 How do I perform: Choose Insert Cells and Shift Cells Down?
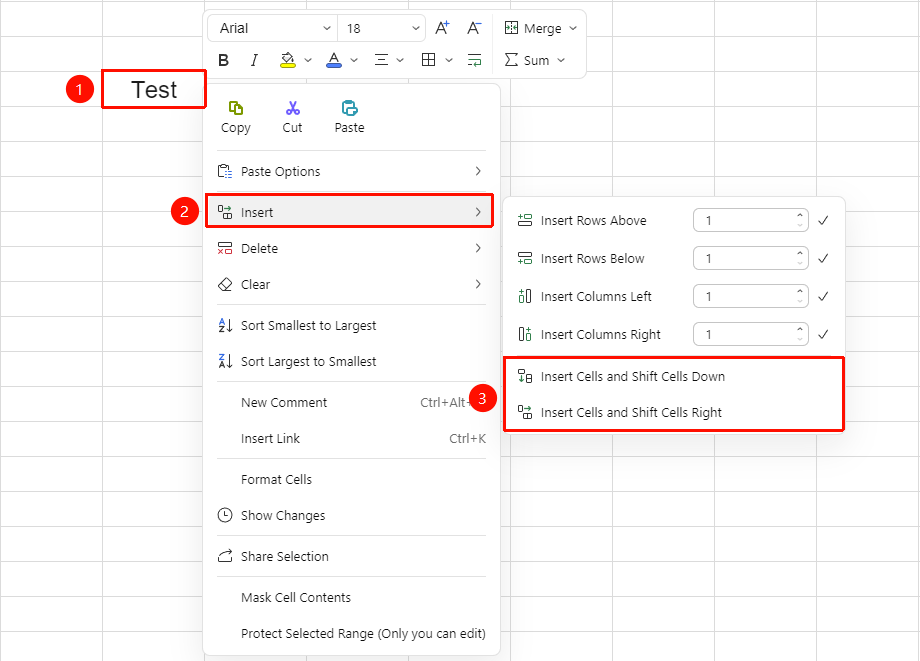(674, 377)
